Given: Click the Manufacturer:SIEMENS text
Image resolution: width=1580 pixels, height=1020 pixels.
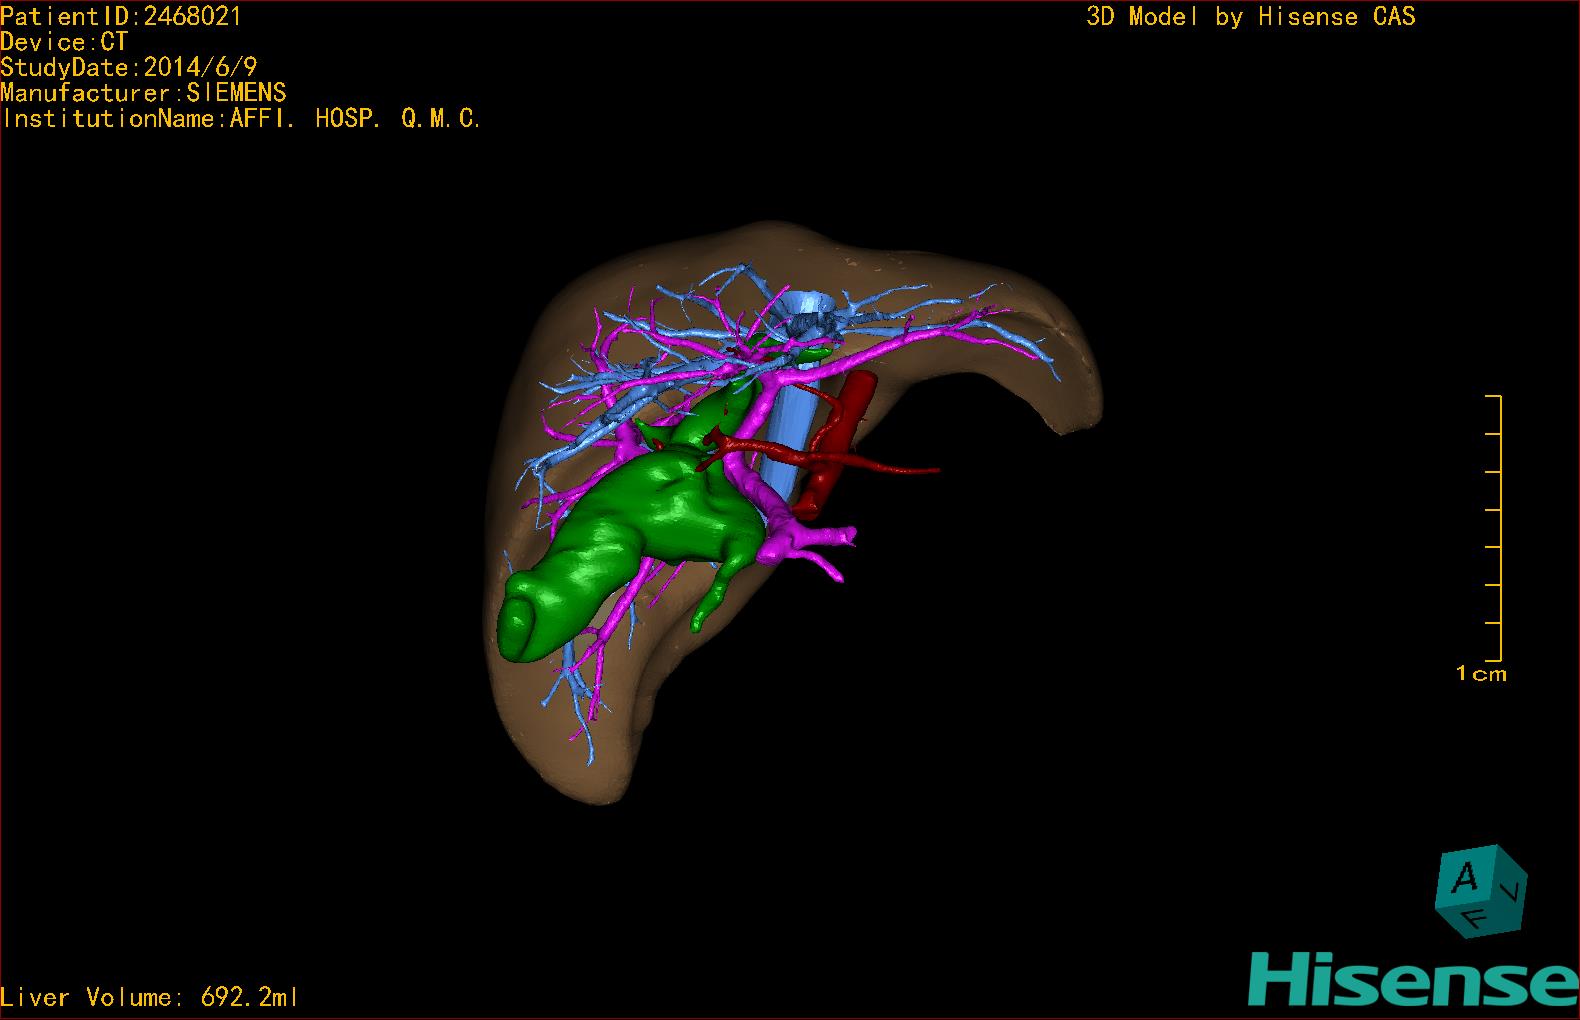Looking at the screenshot, I should coord(144,93).
